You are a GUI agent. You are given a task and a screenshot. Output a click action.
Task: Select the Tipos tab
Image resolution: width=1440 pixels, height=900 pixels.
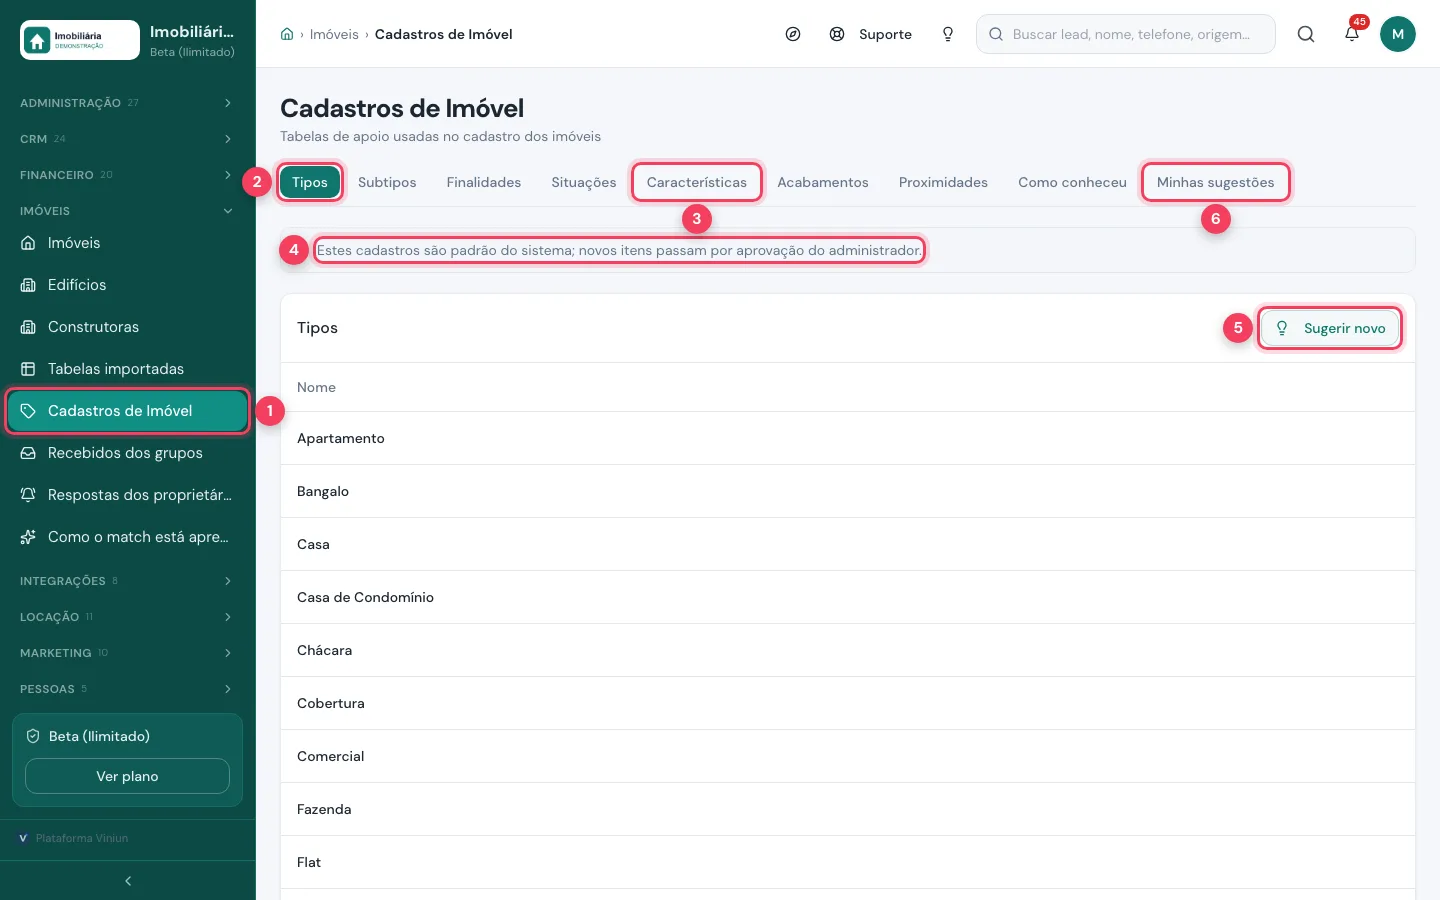(310, 182)
